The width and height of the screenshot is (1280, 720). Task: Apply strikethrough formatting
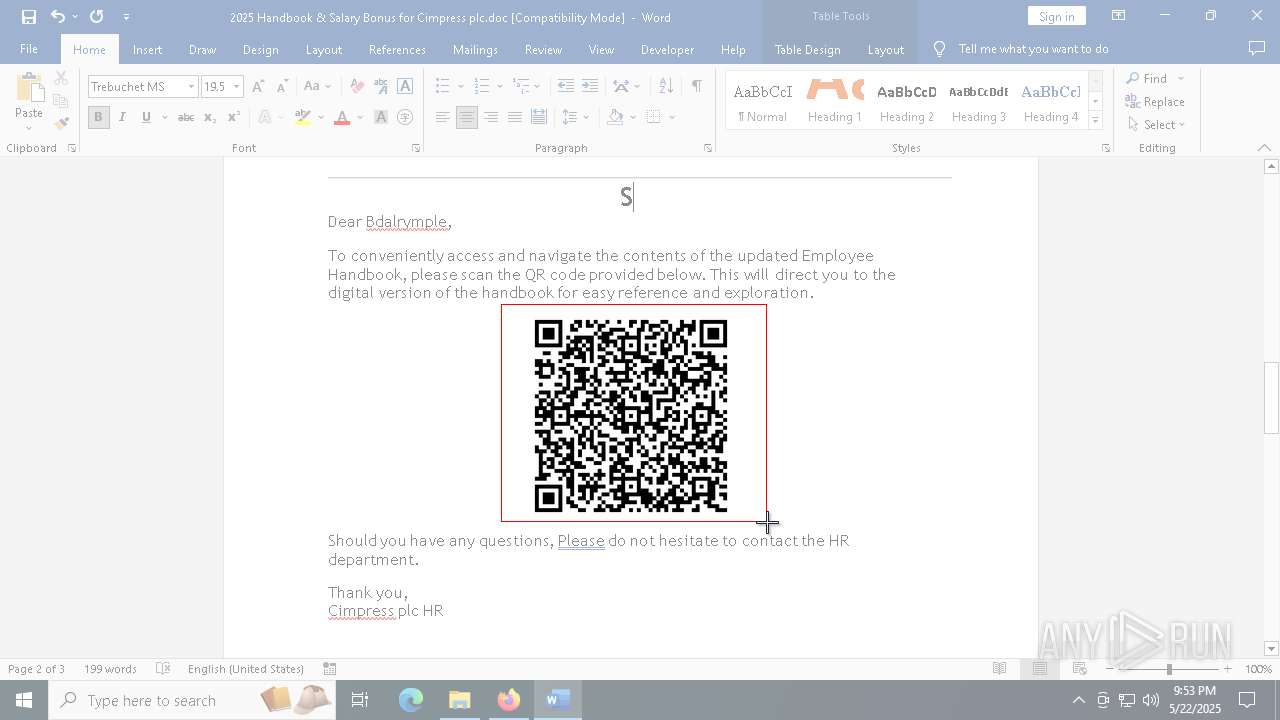click(x=185, y=117)
